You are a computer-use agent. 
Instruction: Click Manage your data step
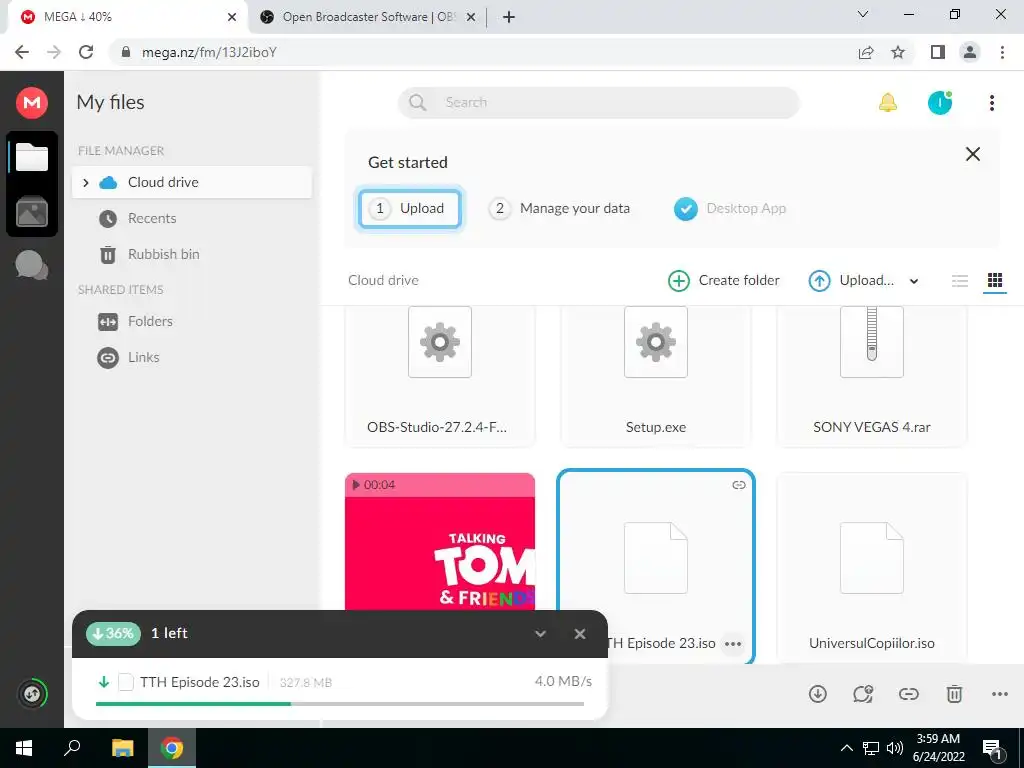(x=560, y=208)
